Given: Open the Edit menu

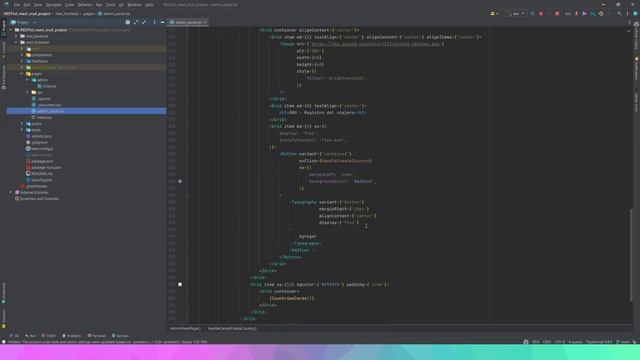Looking at the screenshot, I should click(27, 4).
